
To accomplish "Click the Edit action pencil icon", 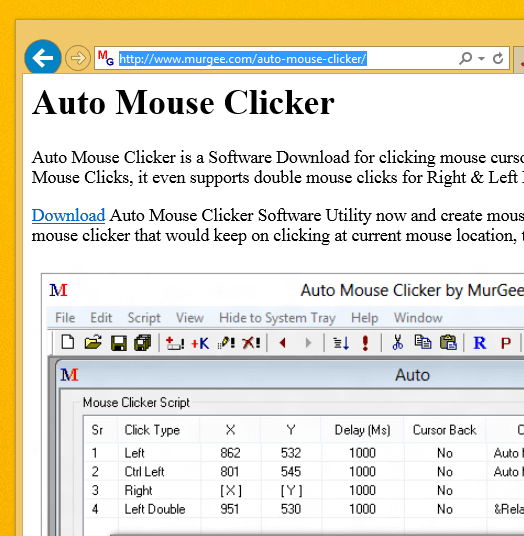I will tap(226, 343).
